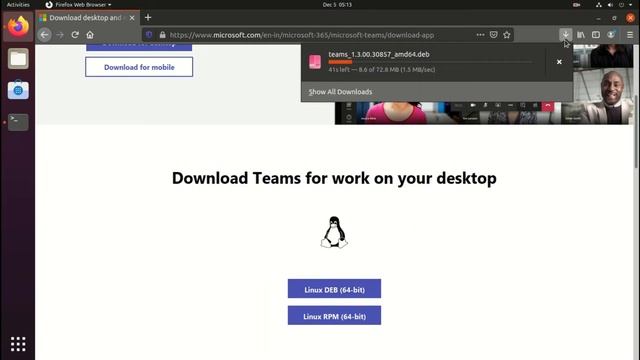Click teams_1.3.00.30857_amd64.deb file name

click(x=379, y=54)
